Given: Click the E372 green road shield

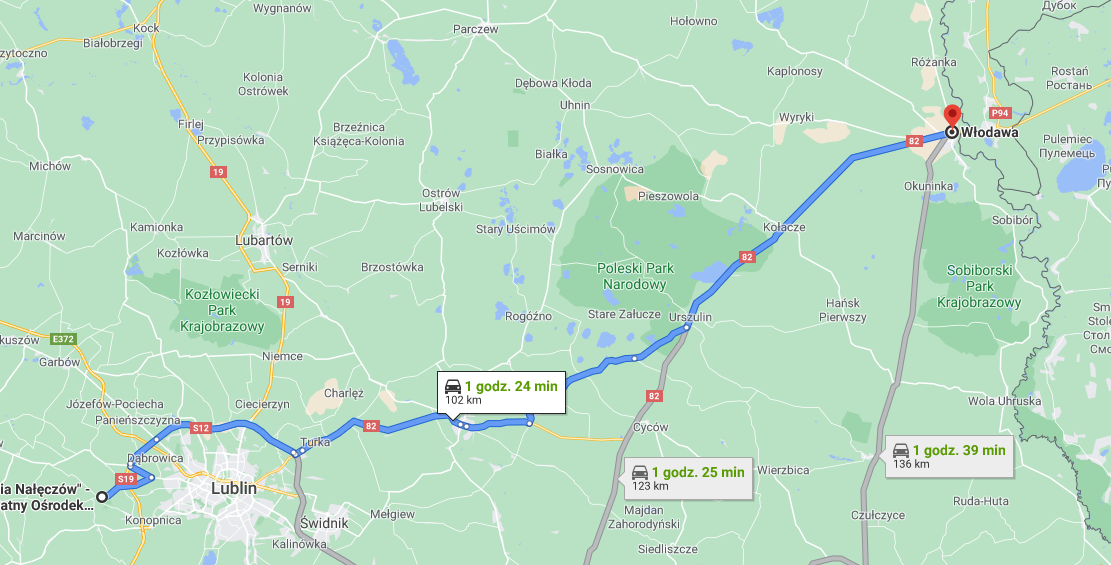Looking at the screenshot, I should pos(63,340).
